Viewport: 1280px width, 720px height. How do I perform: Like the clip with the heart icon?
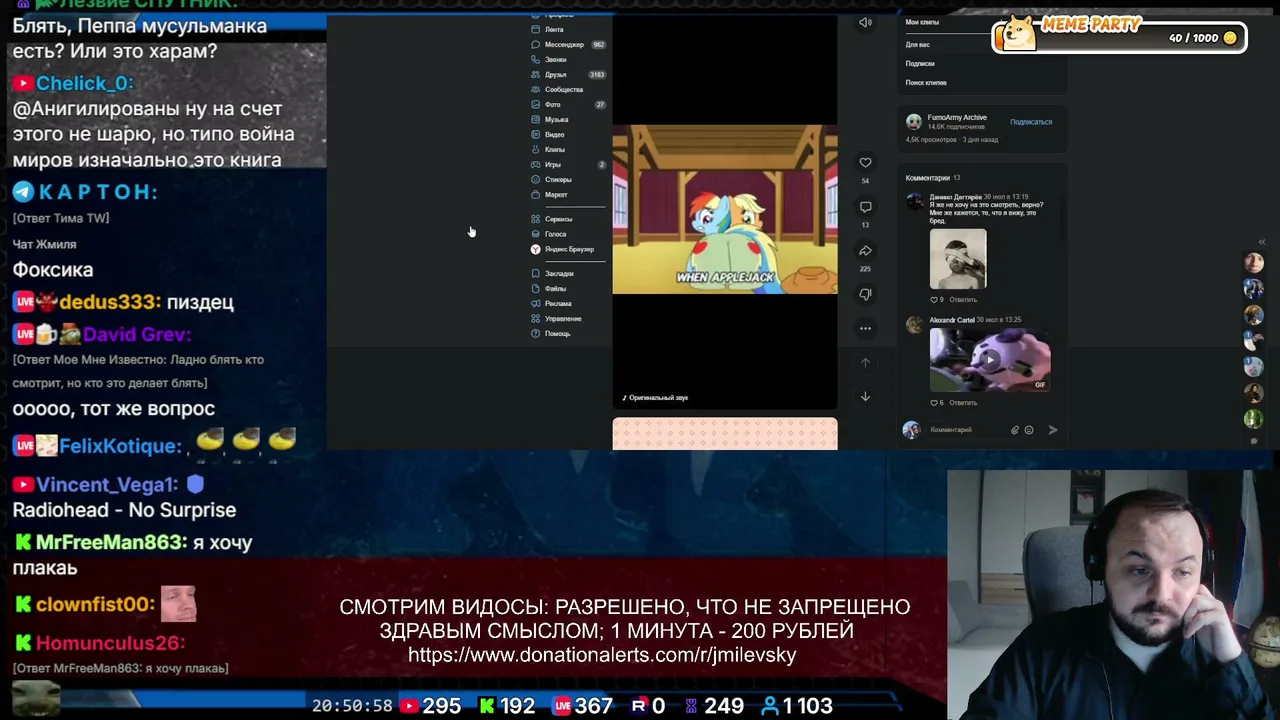pyautogui.click(x=865, y=163)
